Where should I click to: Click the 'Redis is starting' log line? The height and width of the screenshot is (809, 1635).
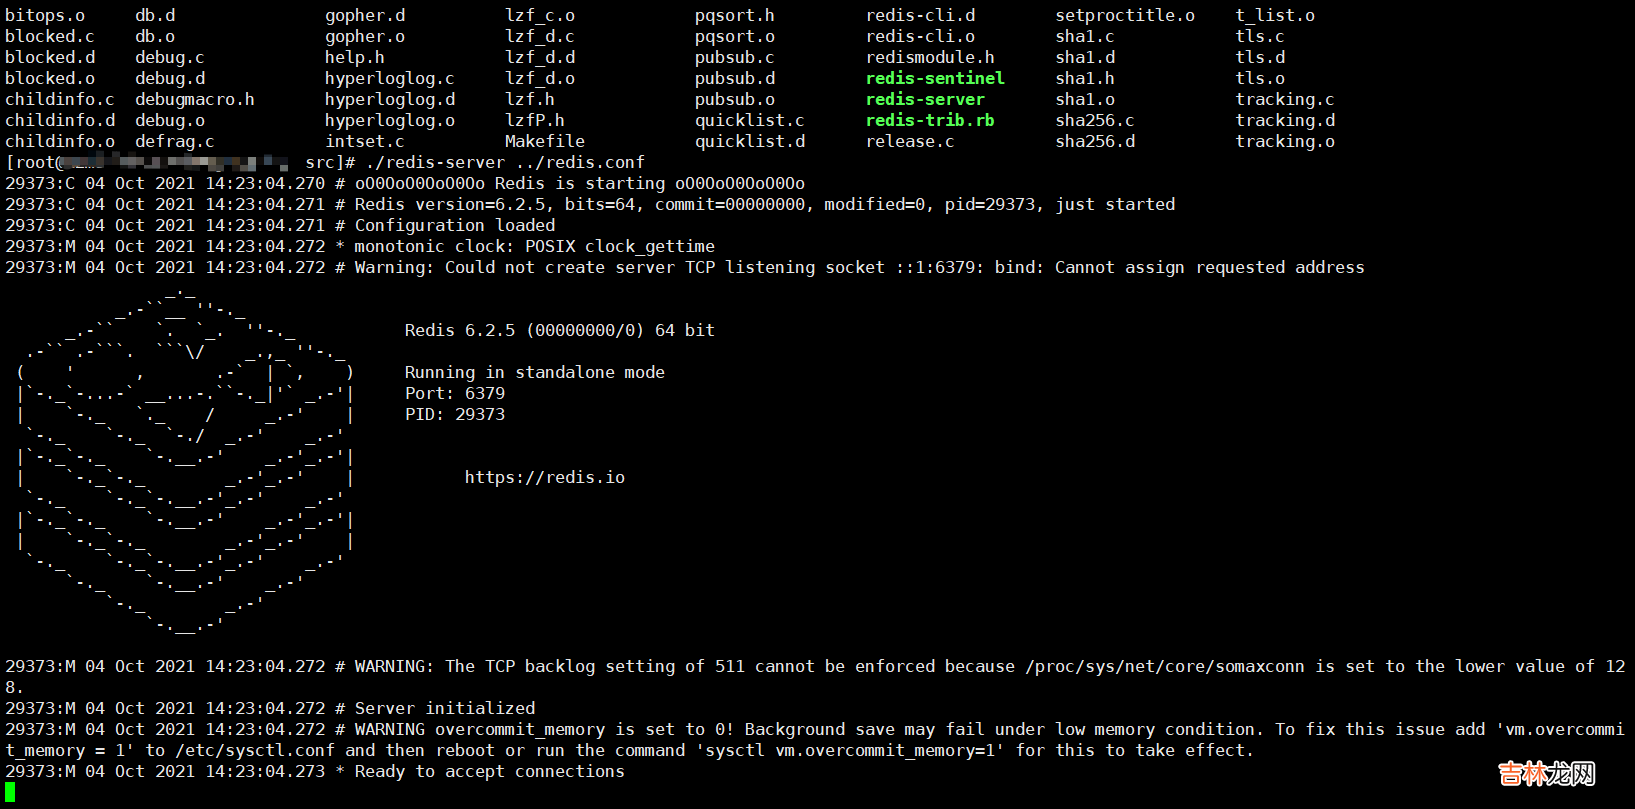click(x=405, y=183)
